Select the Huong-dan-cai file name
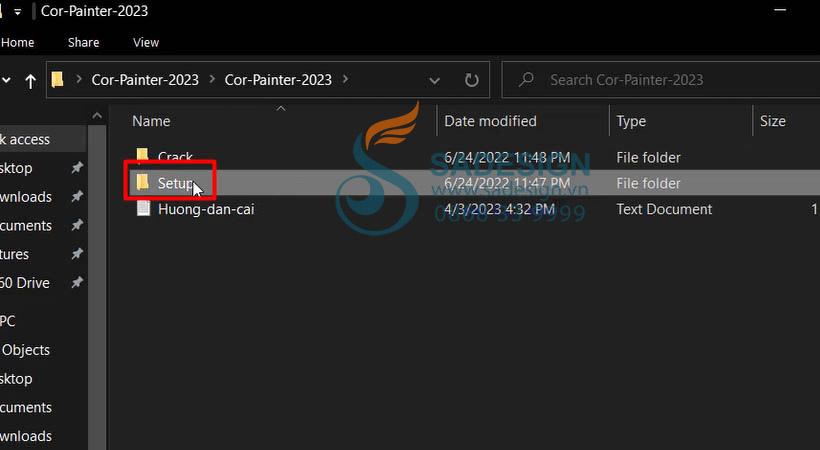820x450 pixels. [x=206, y=209]
